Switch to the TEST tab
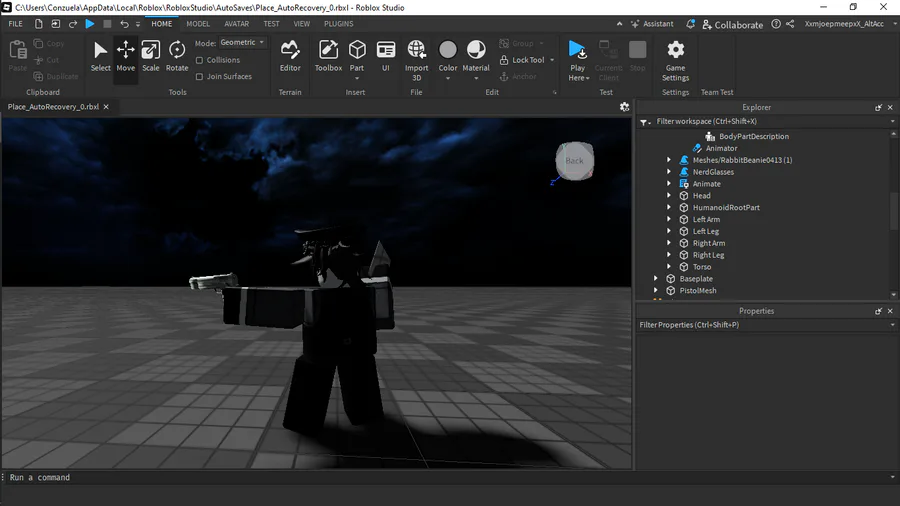 271,24
